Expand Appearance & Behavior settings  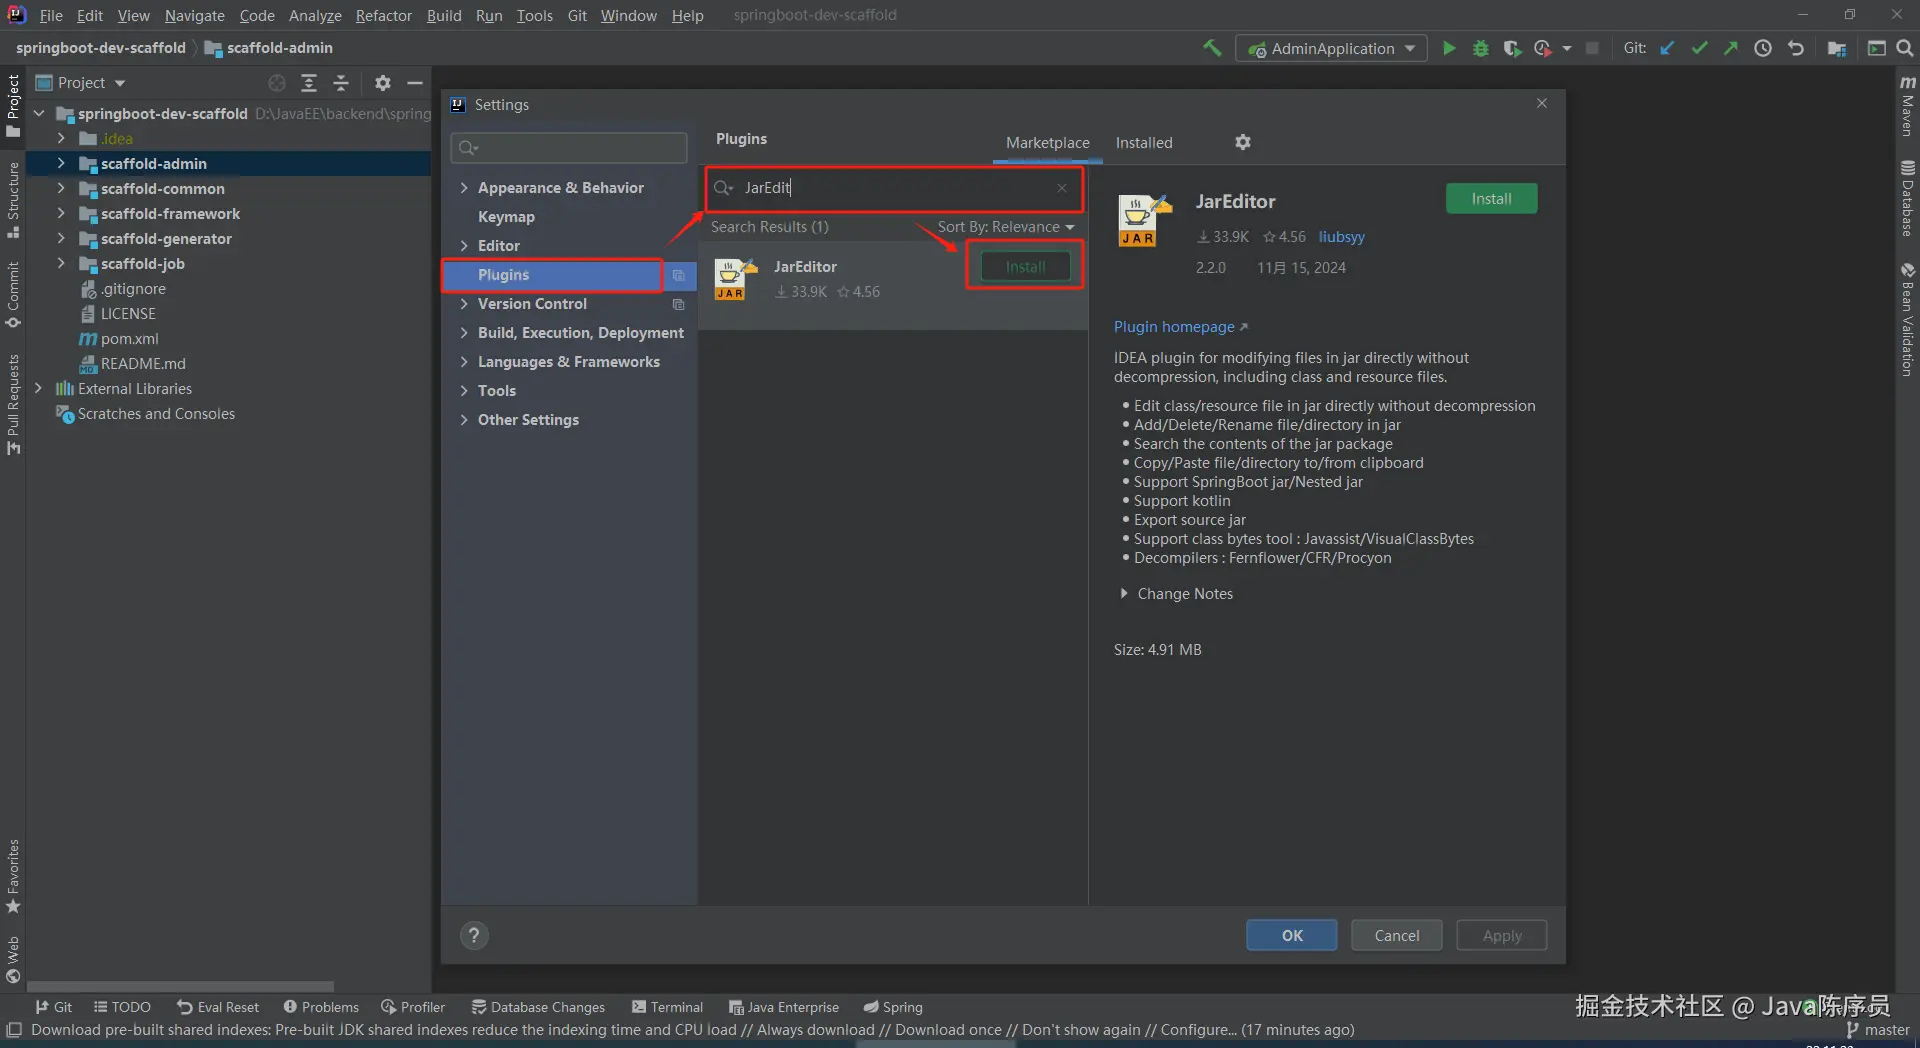pos(464,188)
